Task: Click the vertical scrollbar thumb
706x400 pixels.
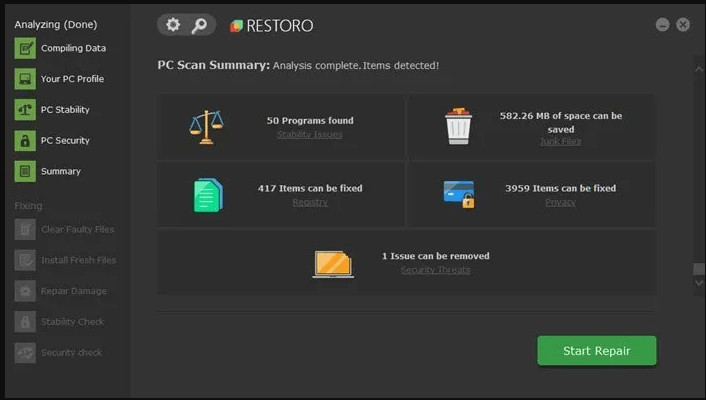Action: tap(699, 269)
